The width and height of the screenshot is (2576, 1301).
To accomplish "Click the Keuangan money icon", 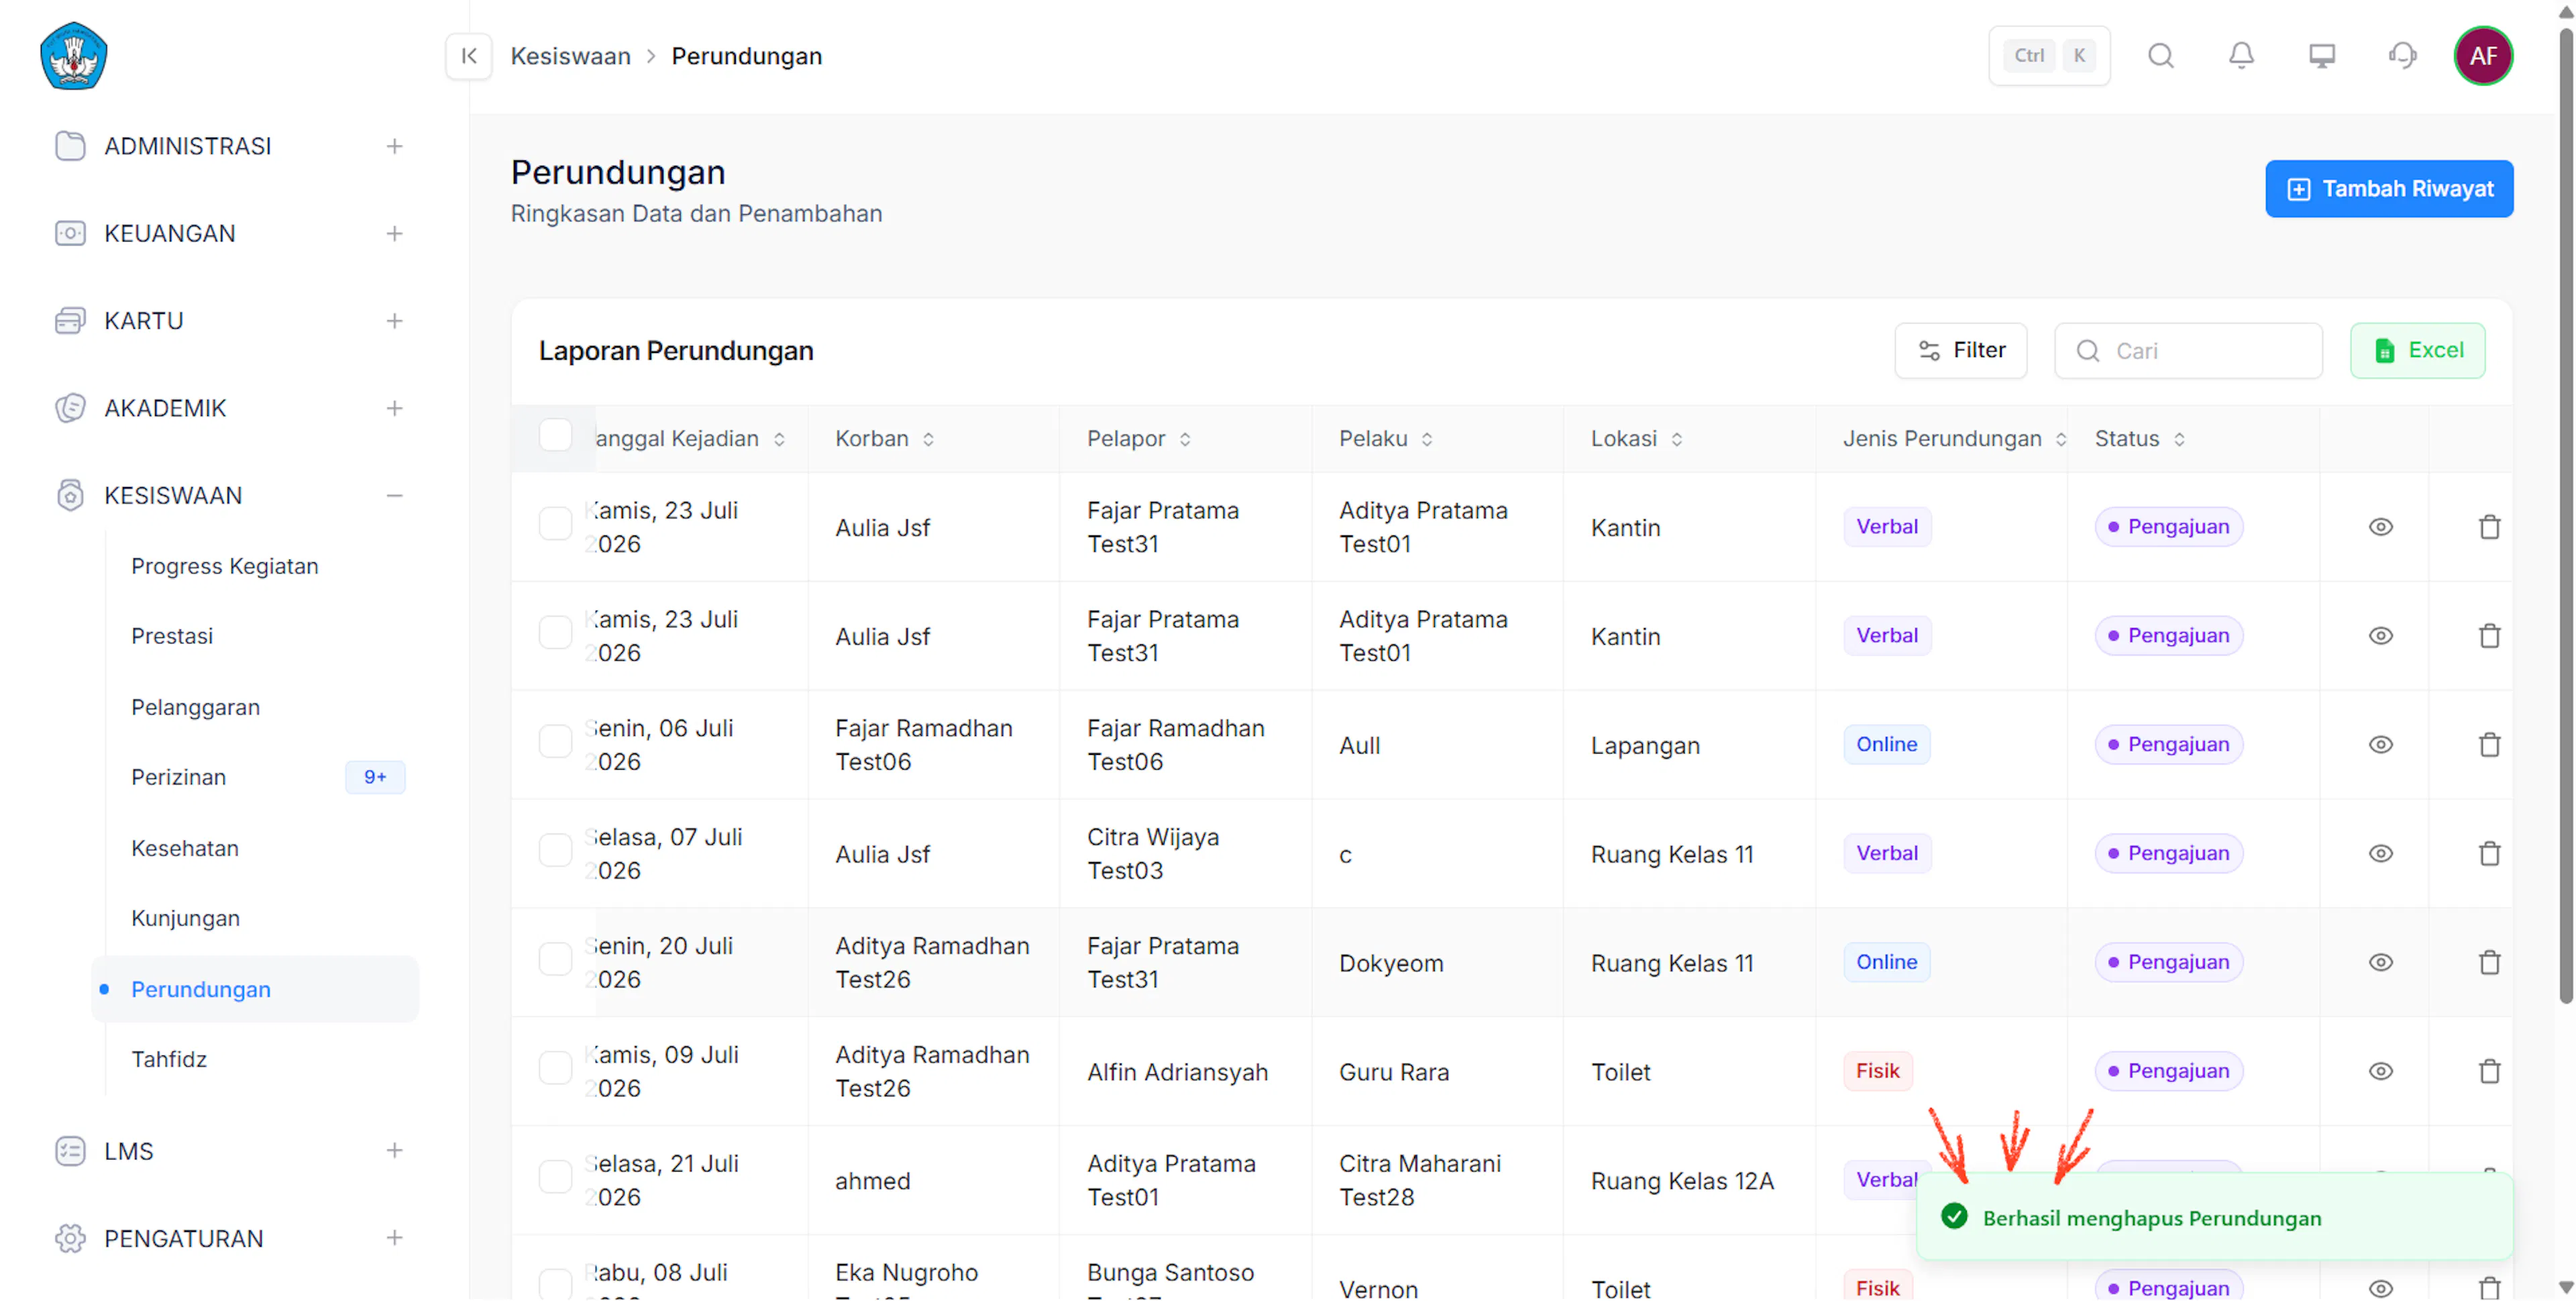I will (x=70, y=234).
